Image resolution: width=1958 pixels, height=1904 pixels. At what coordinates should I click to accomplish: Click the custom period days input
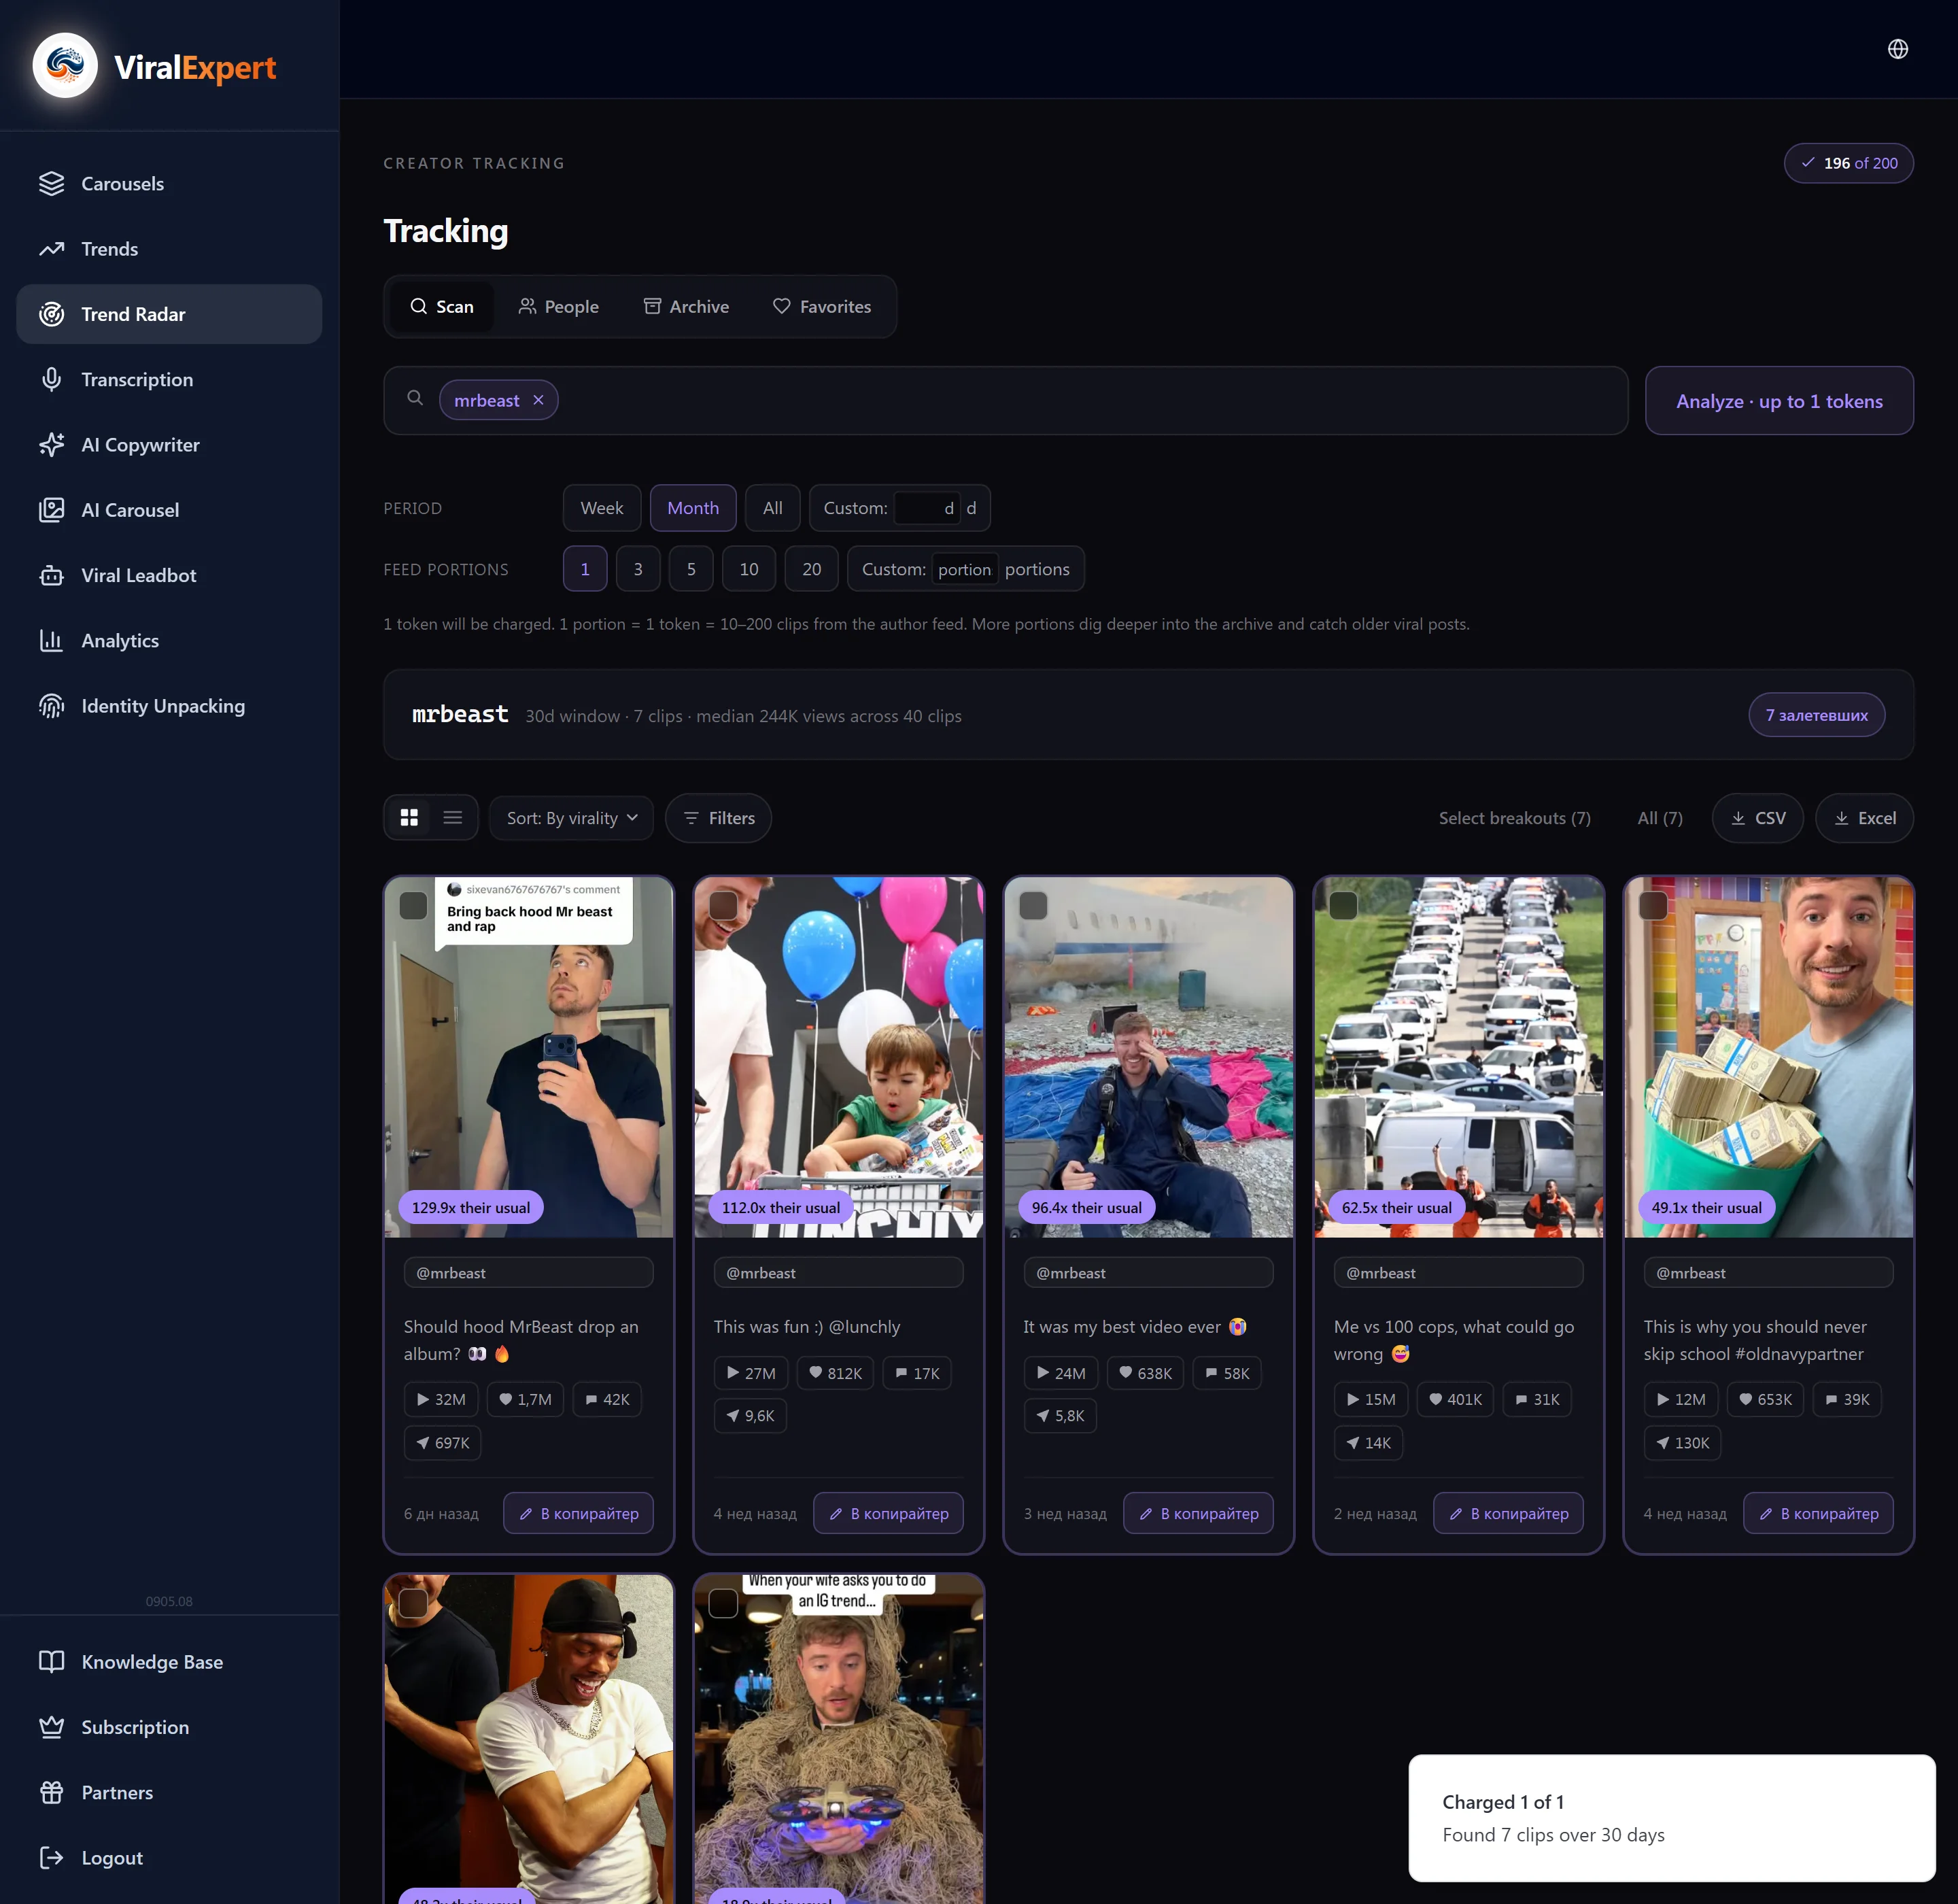click(x=926, y=508)
